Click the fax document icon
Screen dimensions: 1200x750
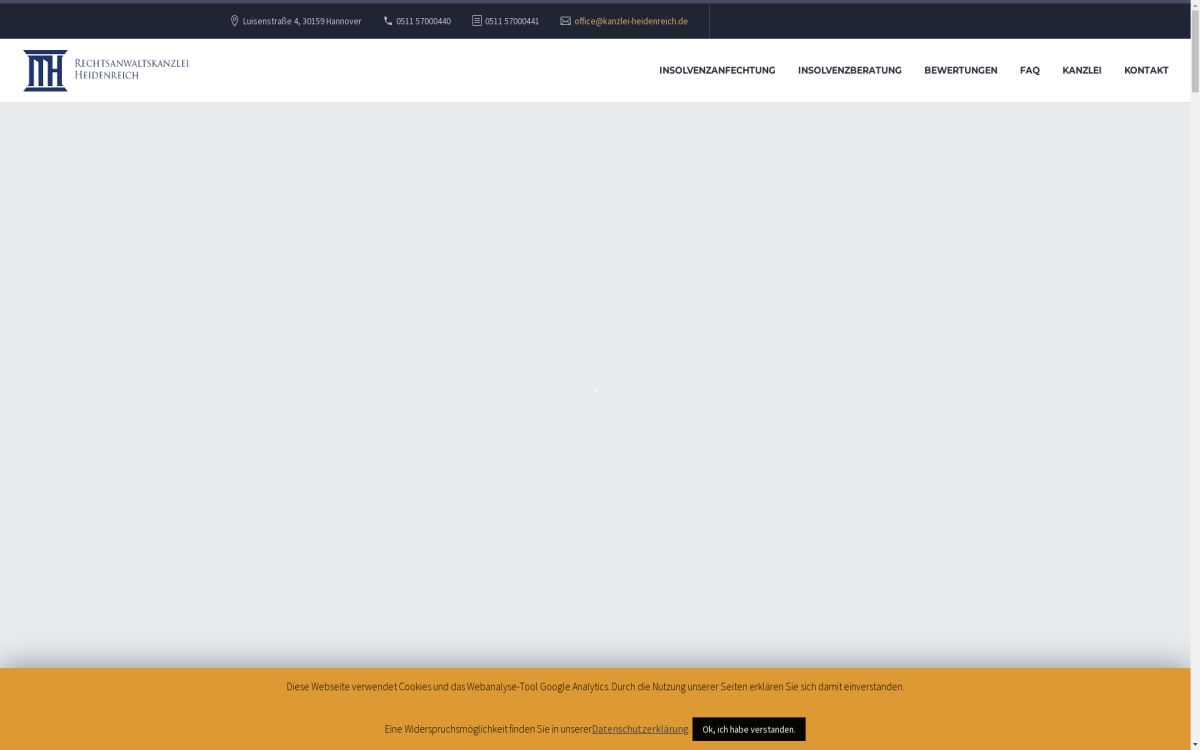[x=477, y=21]
